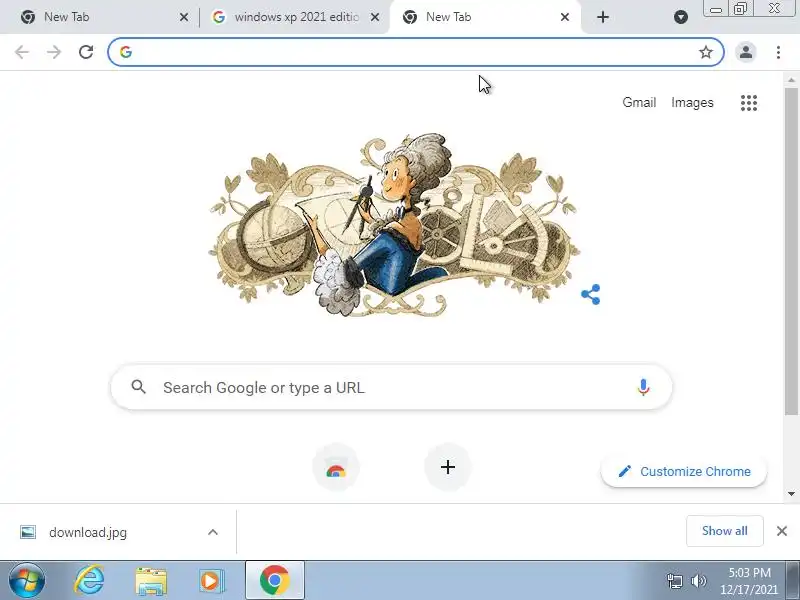The width and height of the screenshot is (800, 600).
Task: Bookmark this tab with the star icon
Action: coord(706,52)
